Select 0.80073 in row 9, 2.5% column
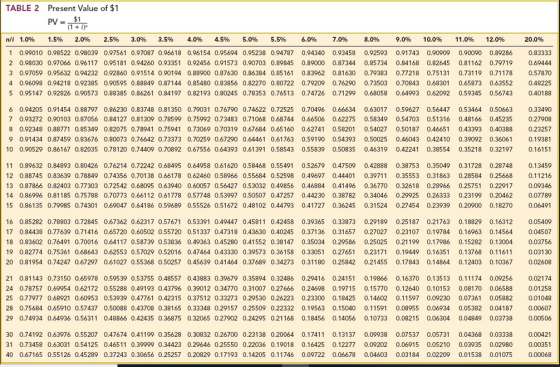 (115, 139)
